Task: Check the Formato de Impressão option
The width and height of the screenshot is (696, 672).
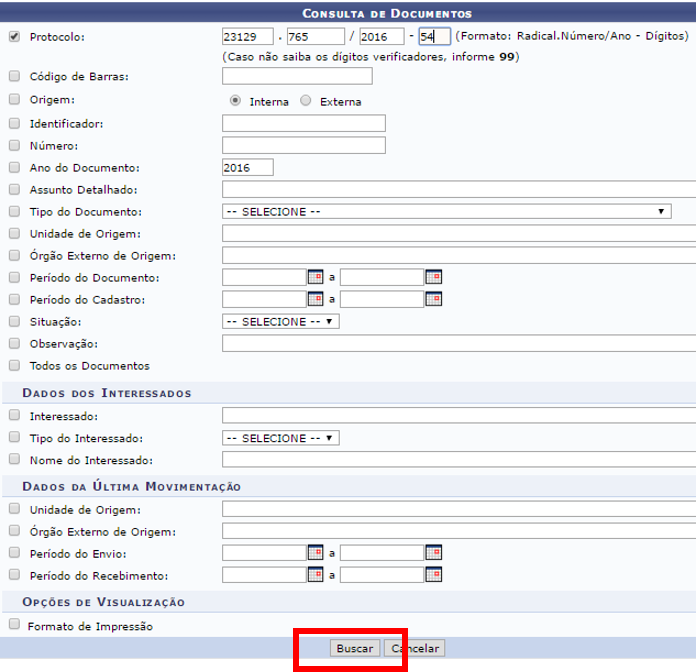Action: point(14,625)
